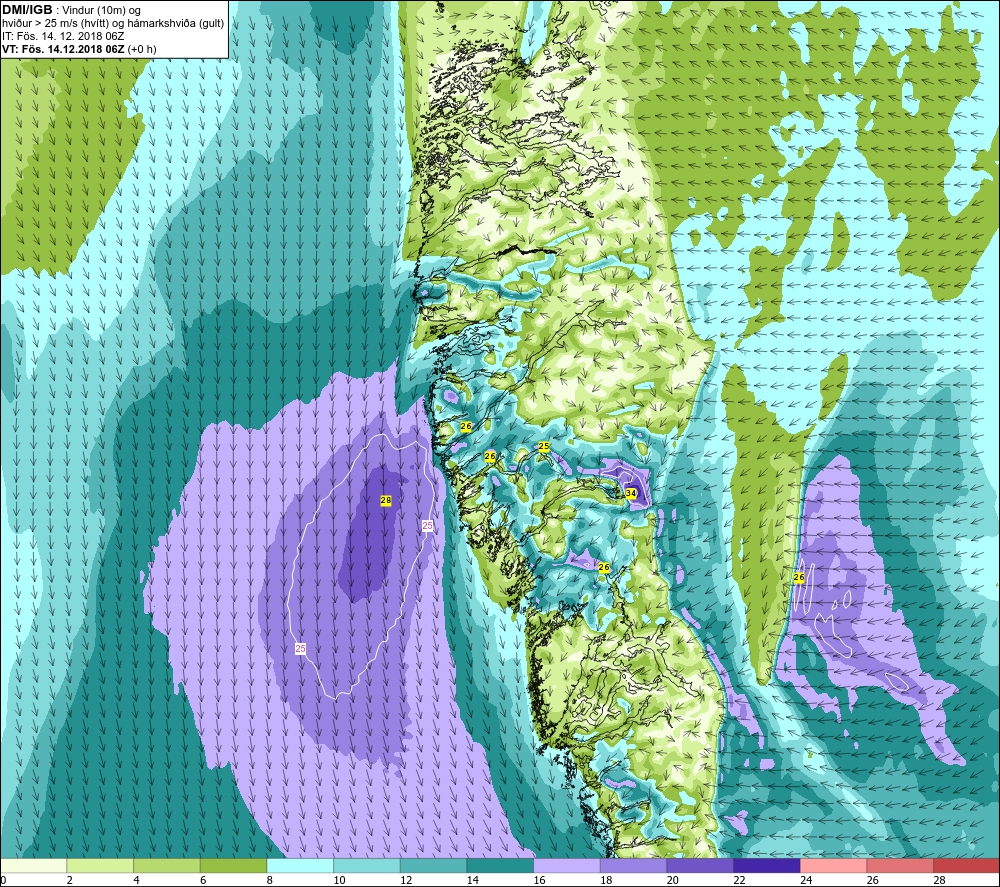Image resolution: width=1000 pixels, height=887 pixels.
Task: Click the 'VT: Fös. 14.12.2018 06Z' valid time
Action: (x=63, y=49)
